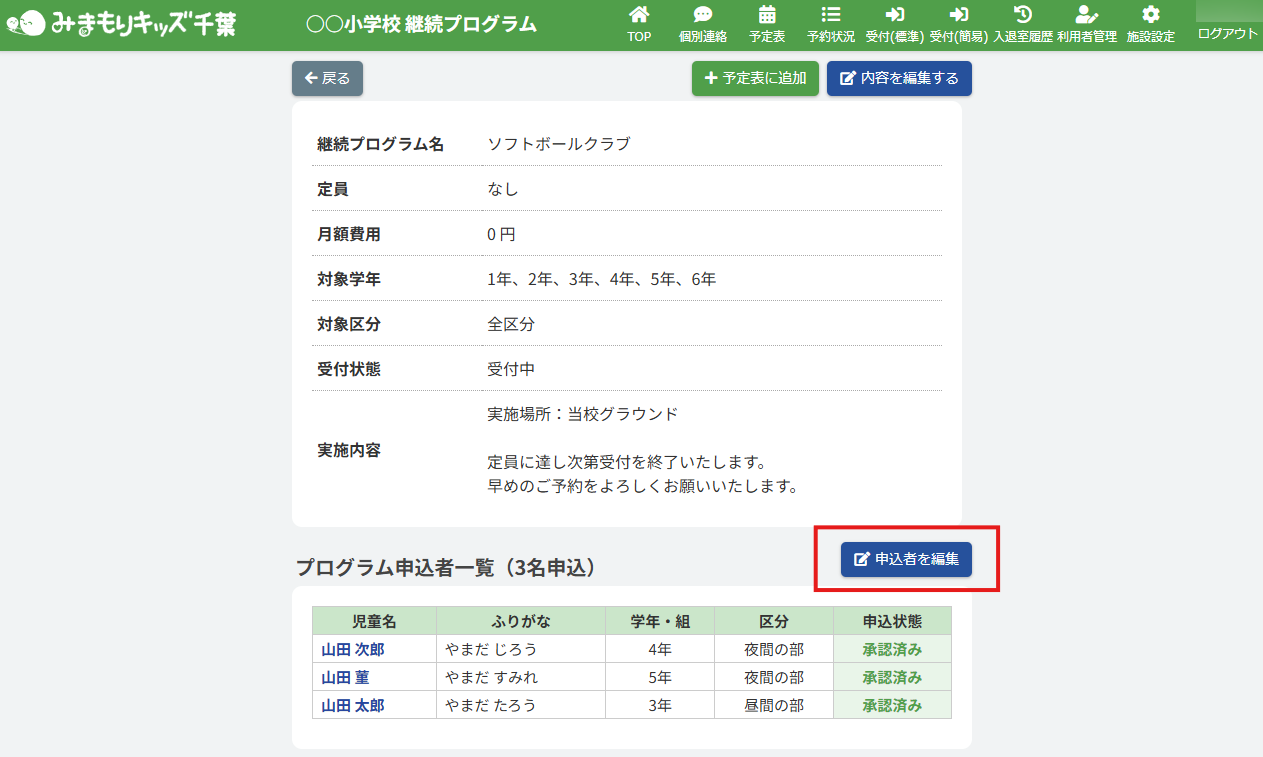Click the ログアウト menu item

(1227, 33)
